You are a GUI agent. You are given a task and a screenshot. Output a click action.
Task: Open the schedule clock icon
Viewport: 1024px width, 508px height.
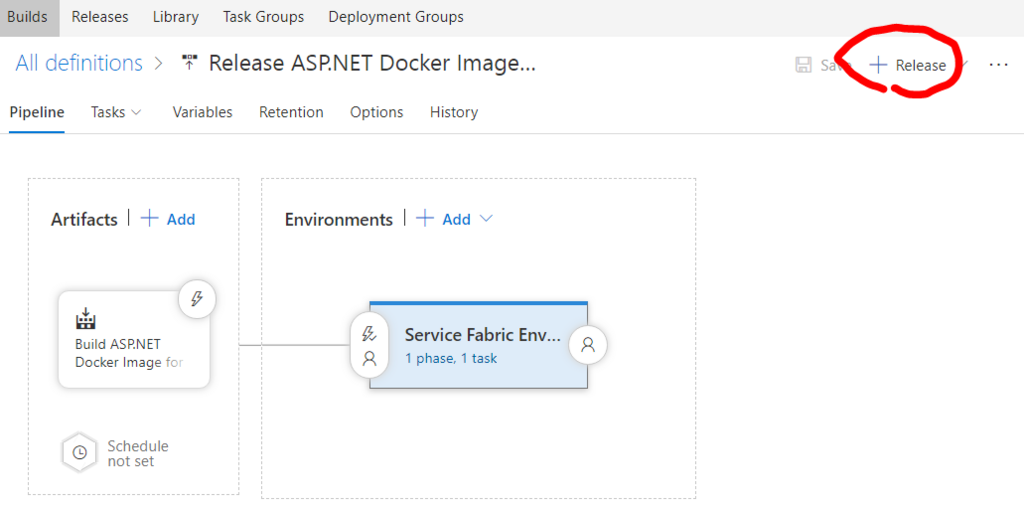tap(80, 452)
